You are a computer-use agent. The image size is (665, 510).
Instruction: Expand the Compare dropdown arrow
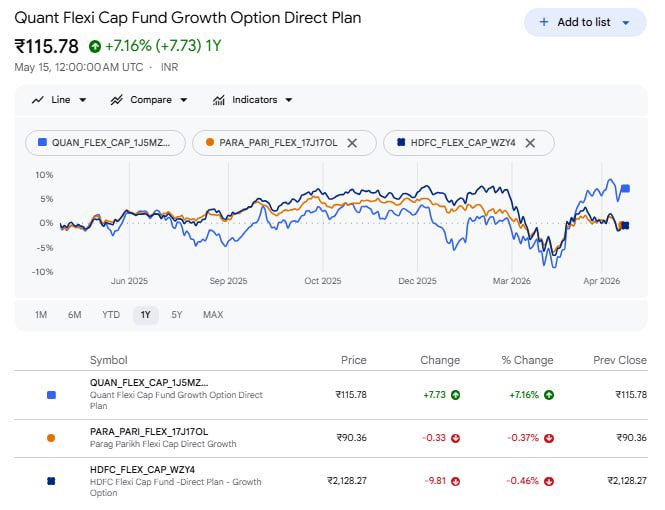click(184, 100)
